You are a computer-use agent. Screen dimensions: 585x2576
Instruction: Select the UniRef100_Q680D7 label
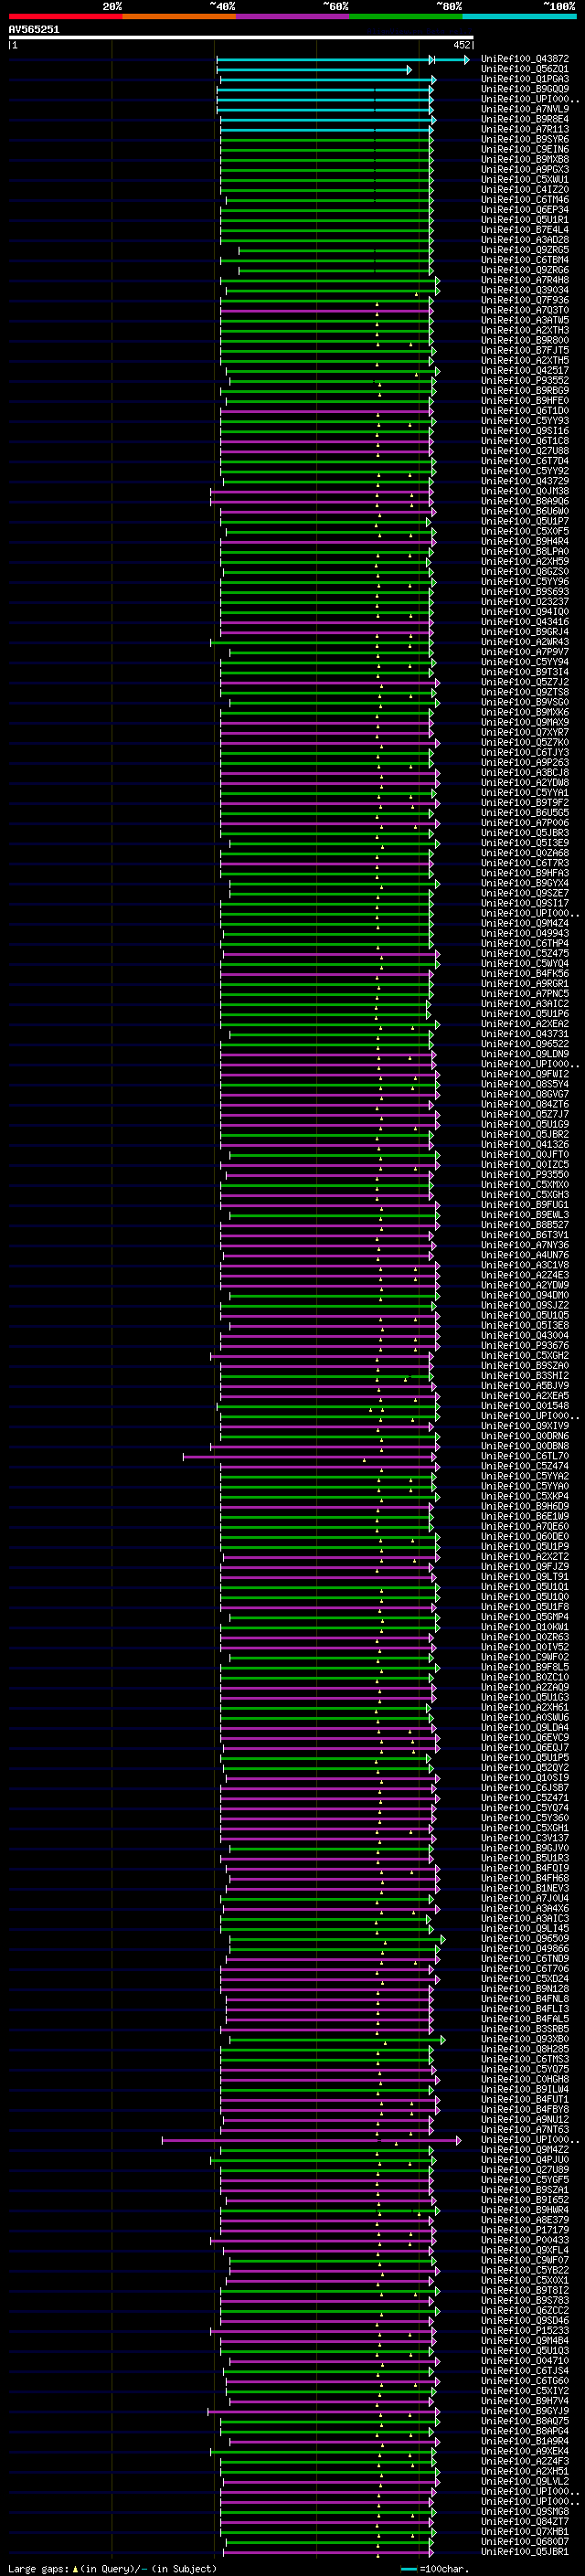(x=524, y=2540)
